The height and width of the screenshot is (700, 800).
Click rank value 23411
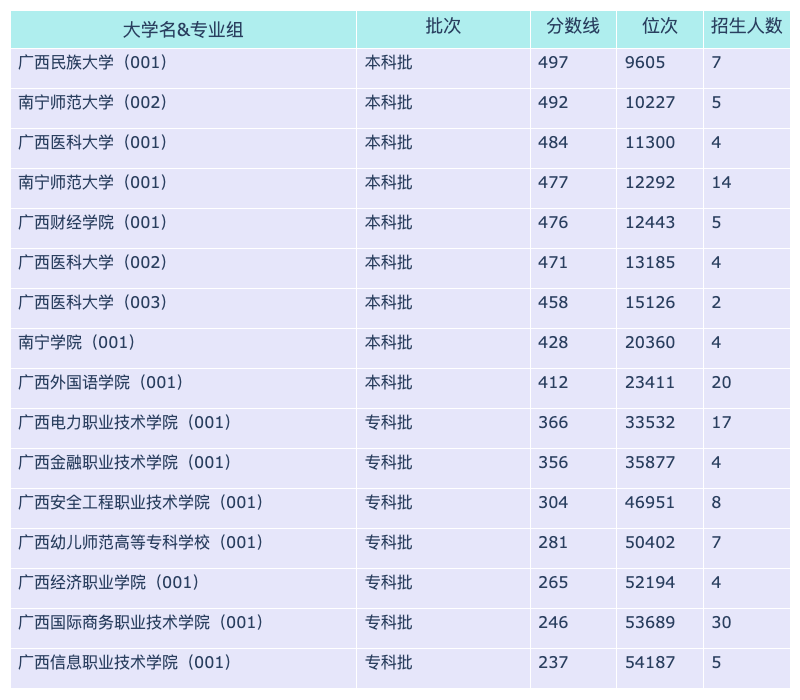coord(650,382)
